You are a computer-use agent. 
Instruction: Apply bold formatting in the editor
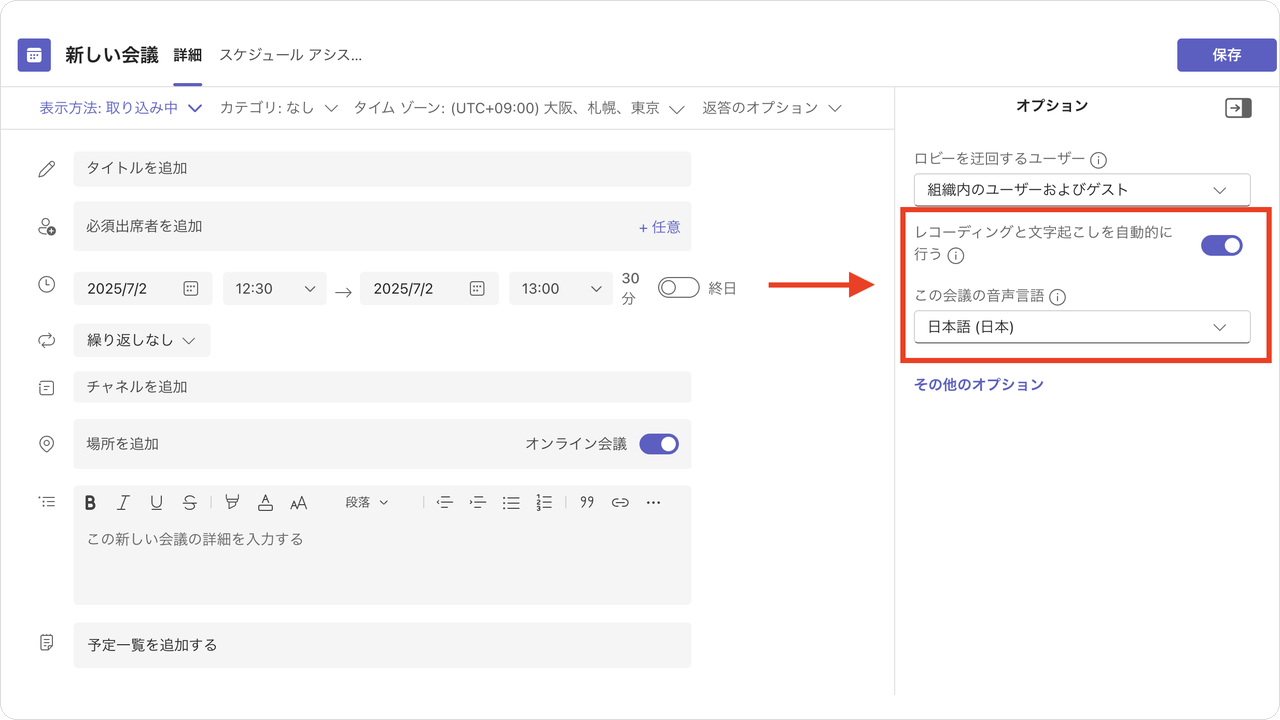tap(90, 503)
